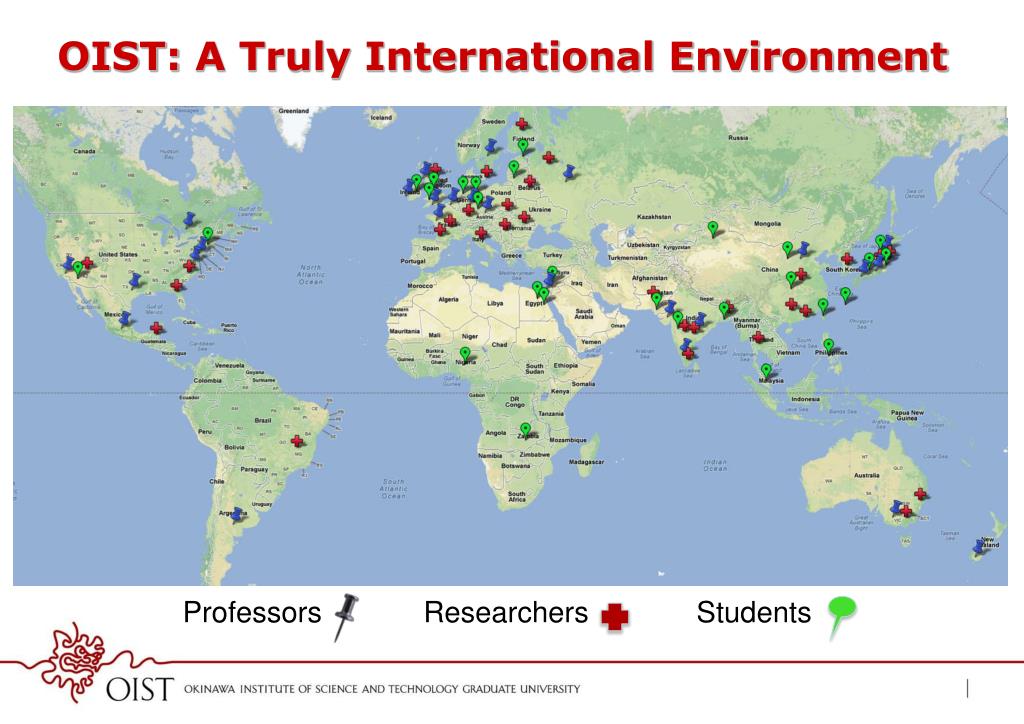Select the green marker east of Kazakhstan
Image resolution: width=1024 pixels, height=724 pixels.
click(x=713, y=229)
